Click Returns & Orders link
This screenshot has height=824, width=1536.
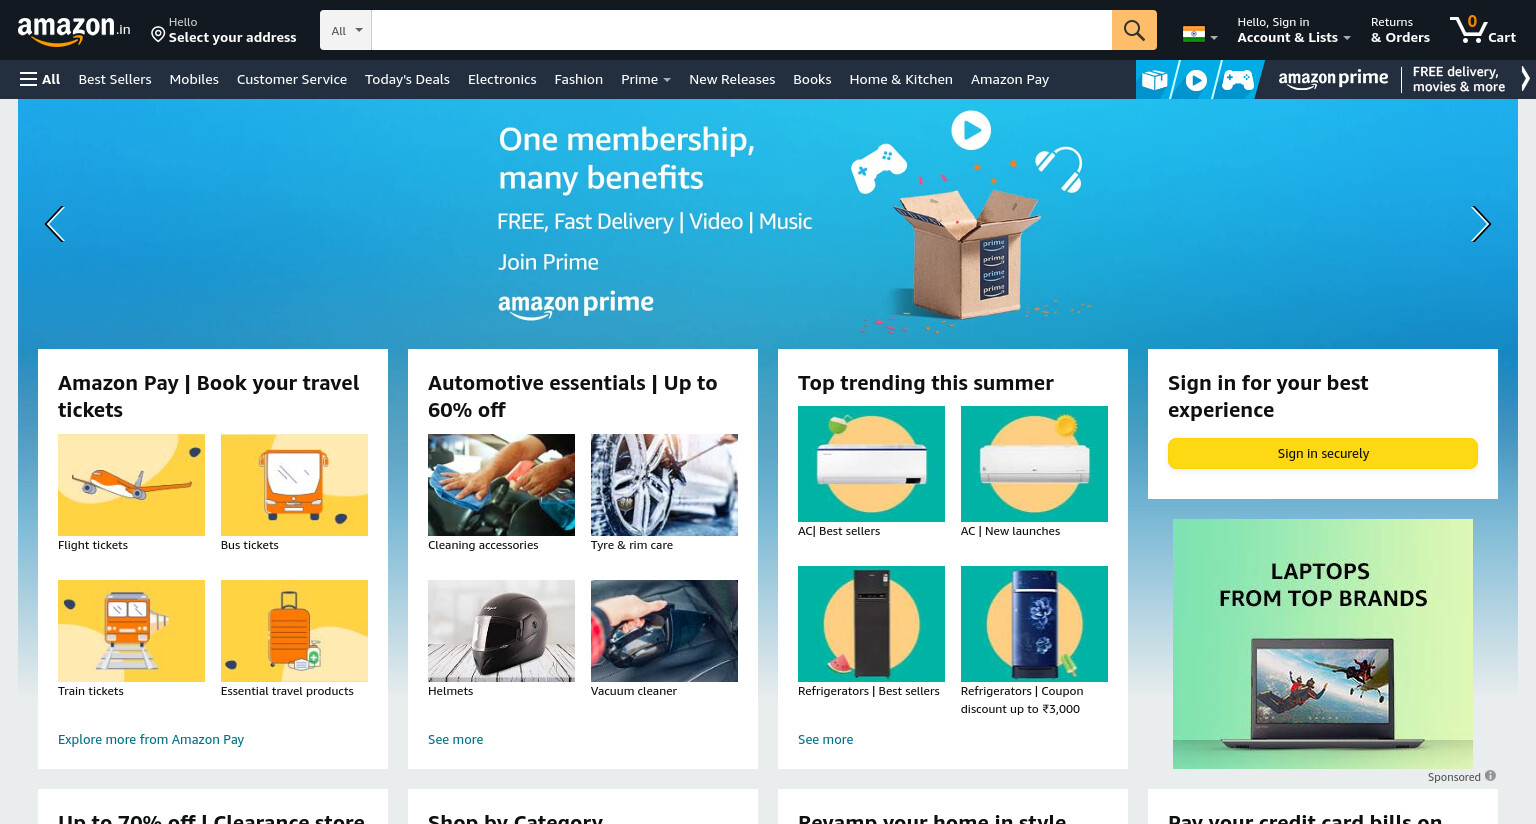[1400, 30]
